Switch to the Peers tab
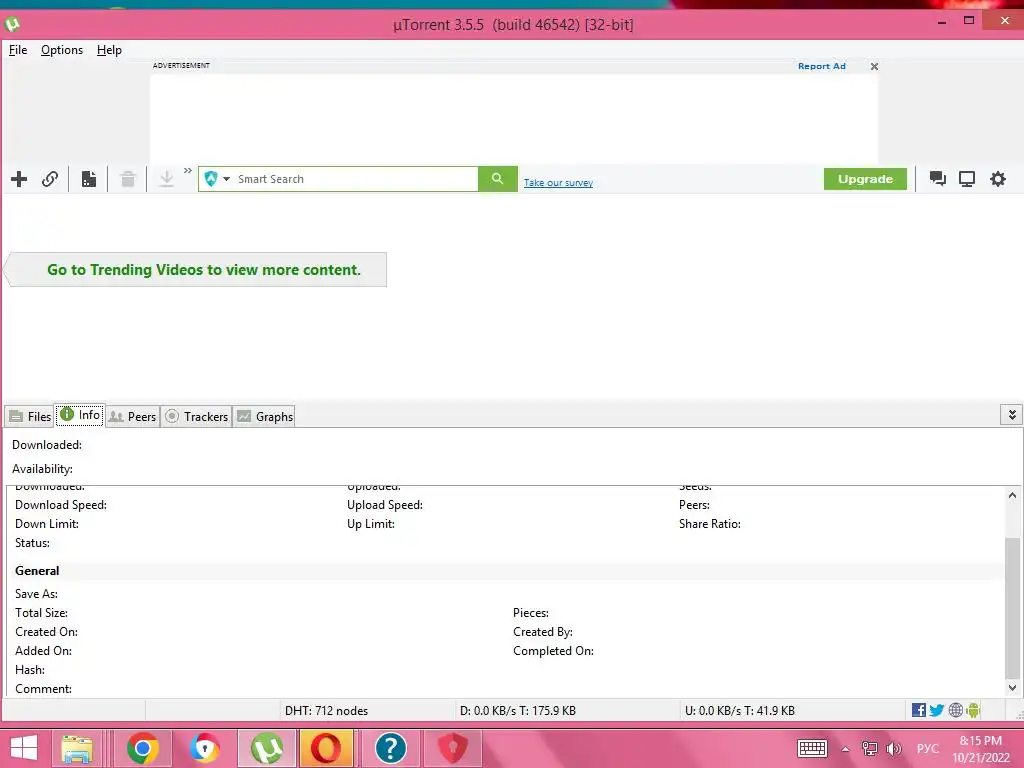 point(133,417)
